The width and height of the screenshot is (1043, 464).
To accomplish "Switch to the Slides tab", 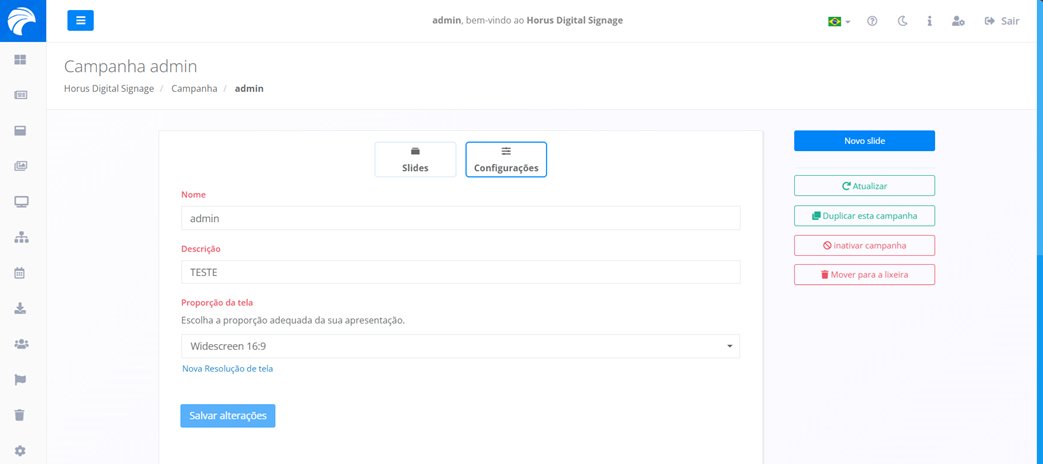I will pyautogui.click(x=415, y=160).
